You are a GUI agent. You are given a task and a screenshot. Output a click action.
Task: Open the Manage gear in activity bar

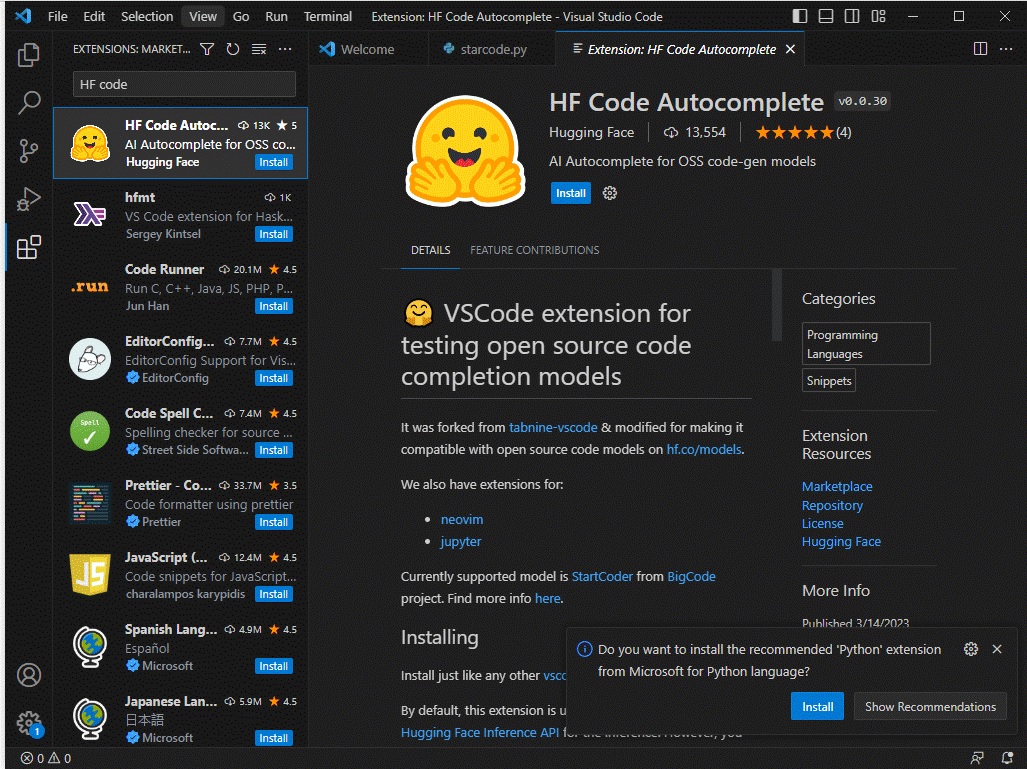[x=28, y=723]
